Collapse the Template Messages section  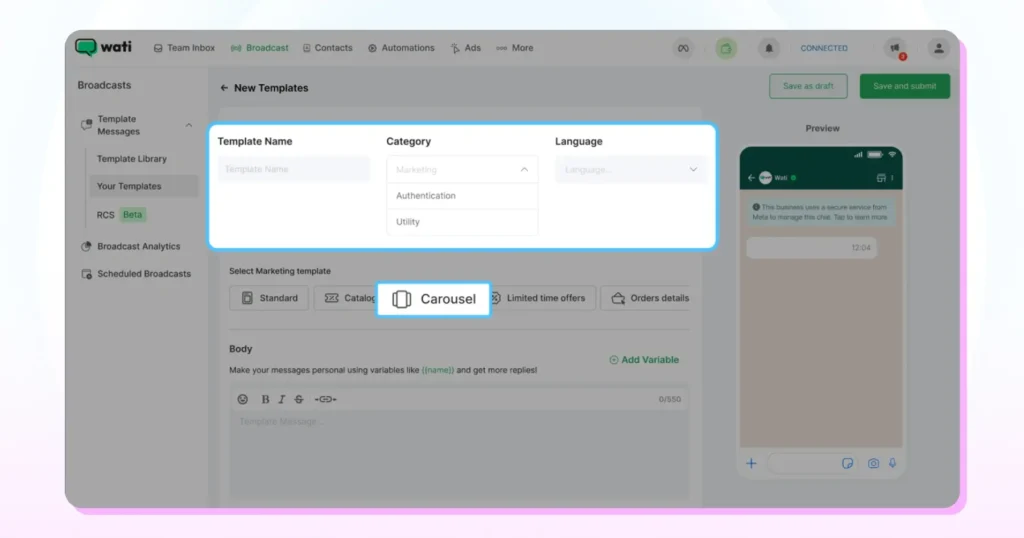click(x=189, y=125)
